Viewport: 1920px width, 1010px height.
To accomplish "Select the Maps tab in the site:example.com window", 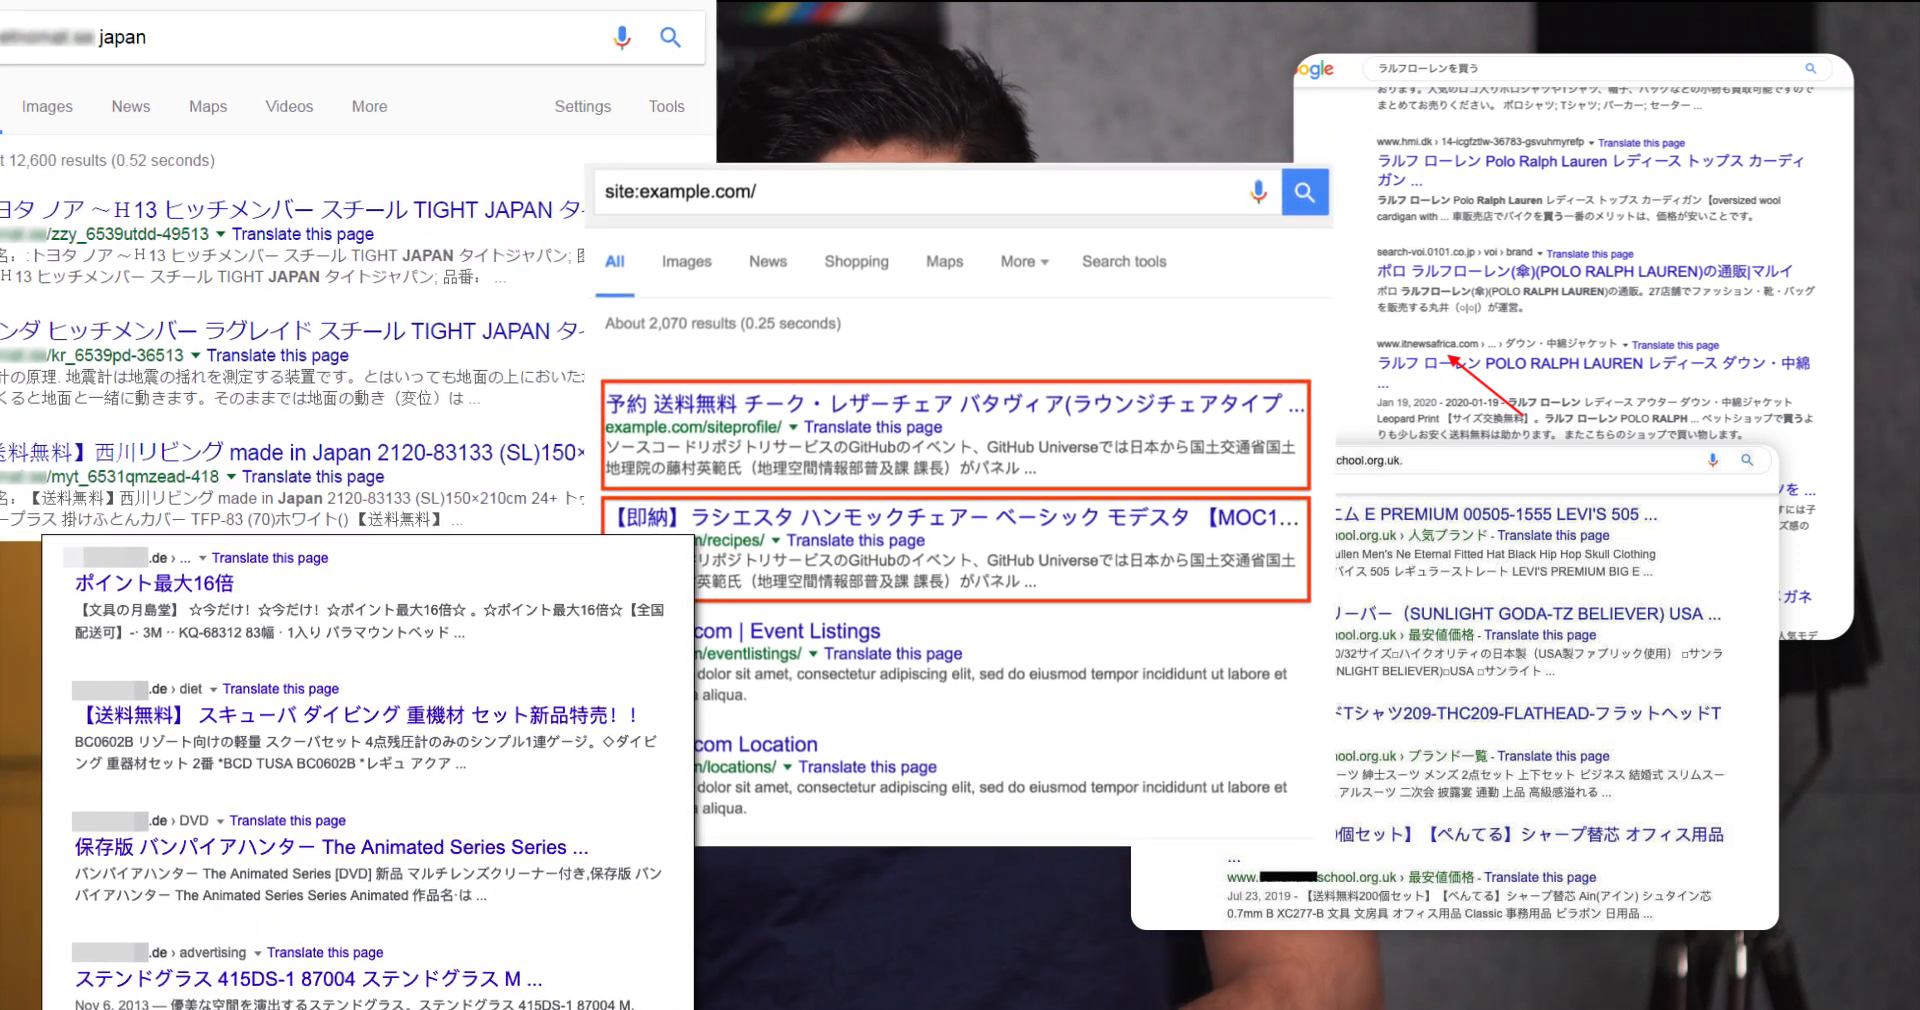I will coord(944,262).
